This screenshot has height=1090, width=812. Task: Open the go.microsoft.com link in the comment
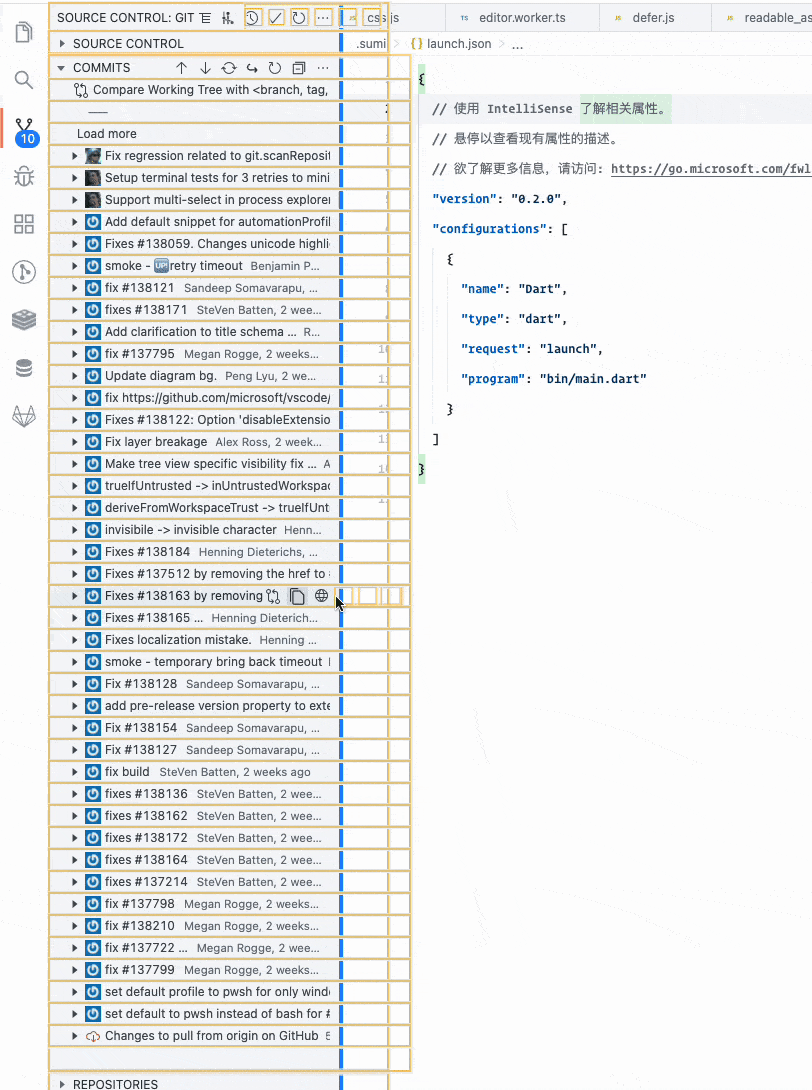click(x=710, y=169)
